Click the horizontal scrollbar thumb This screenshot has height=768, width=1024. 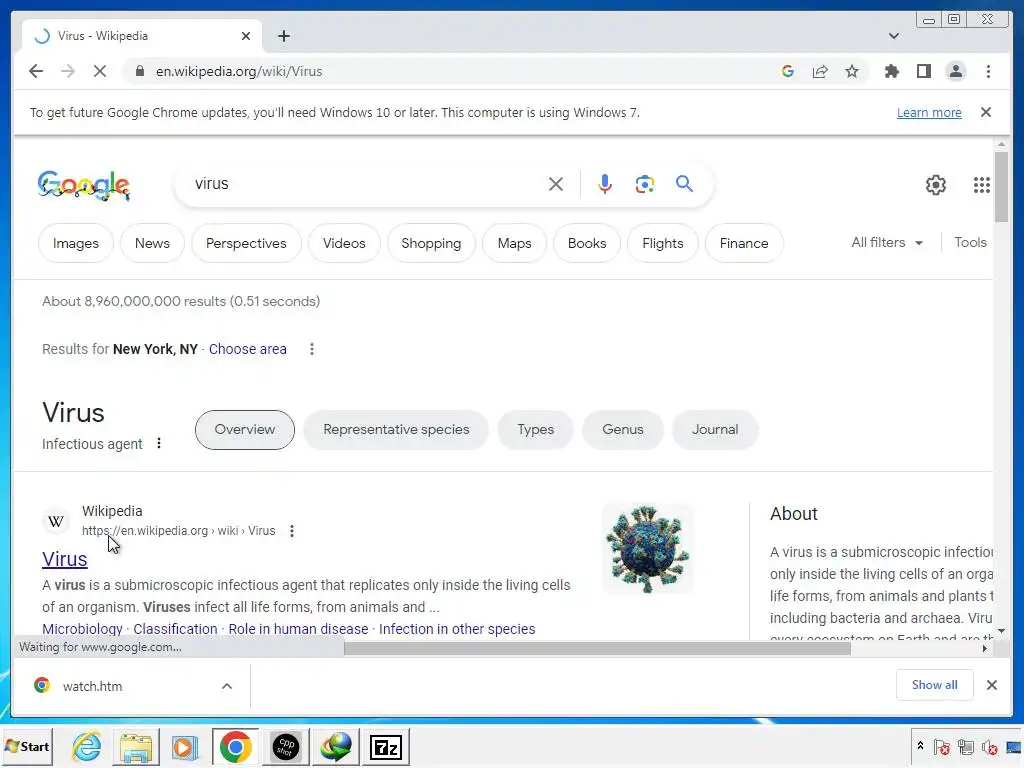598,648
